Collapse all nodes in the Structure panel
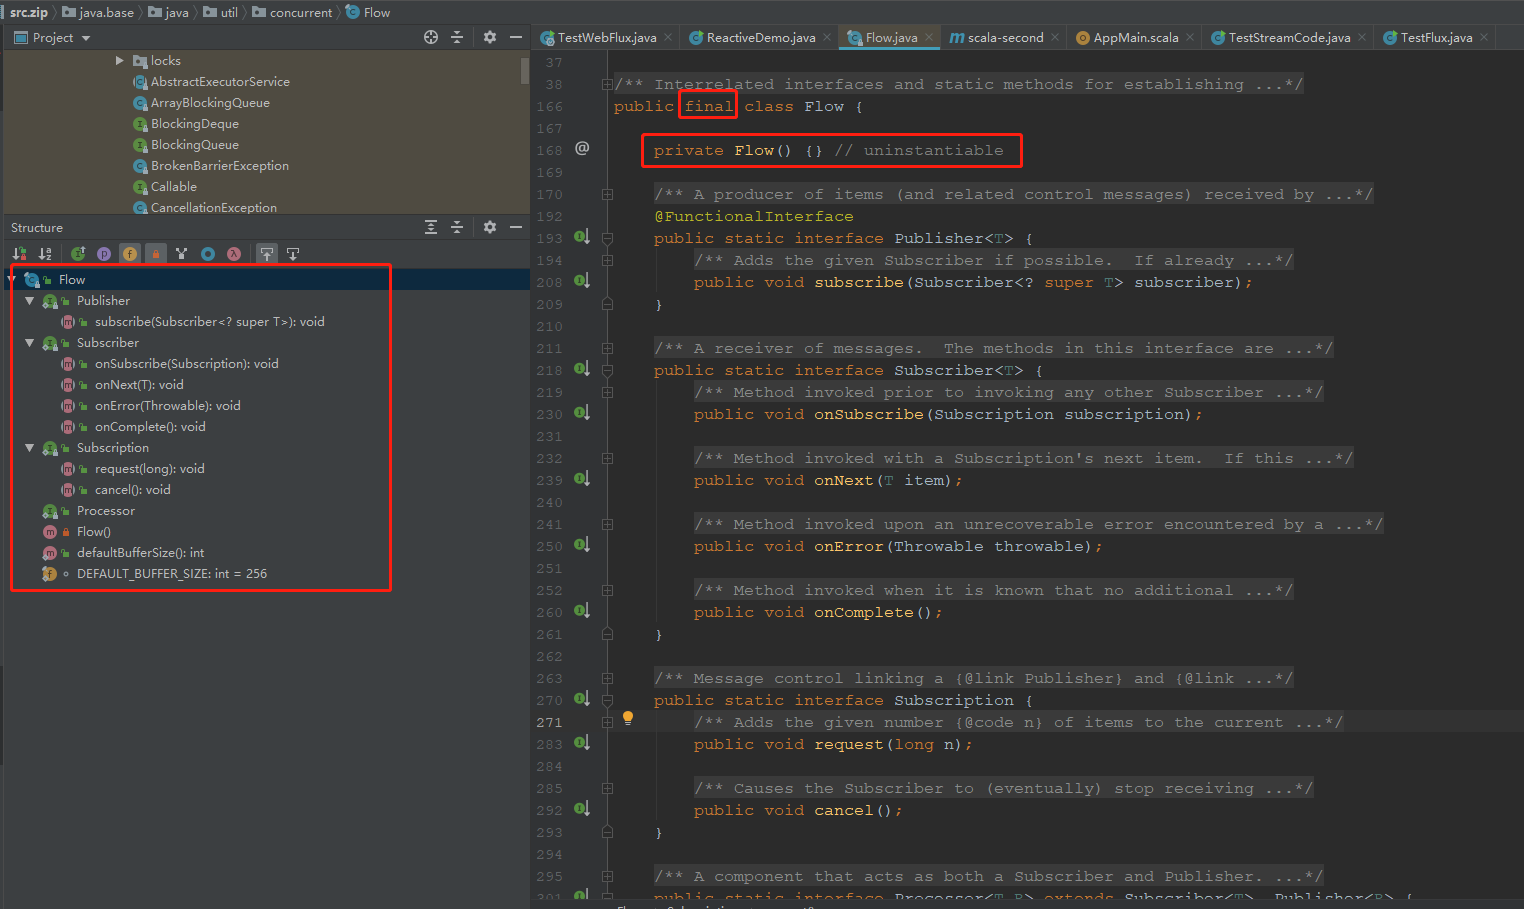1524x909 pixels. [x=457, y=227]
